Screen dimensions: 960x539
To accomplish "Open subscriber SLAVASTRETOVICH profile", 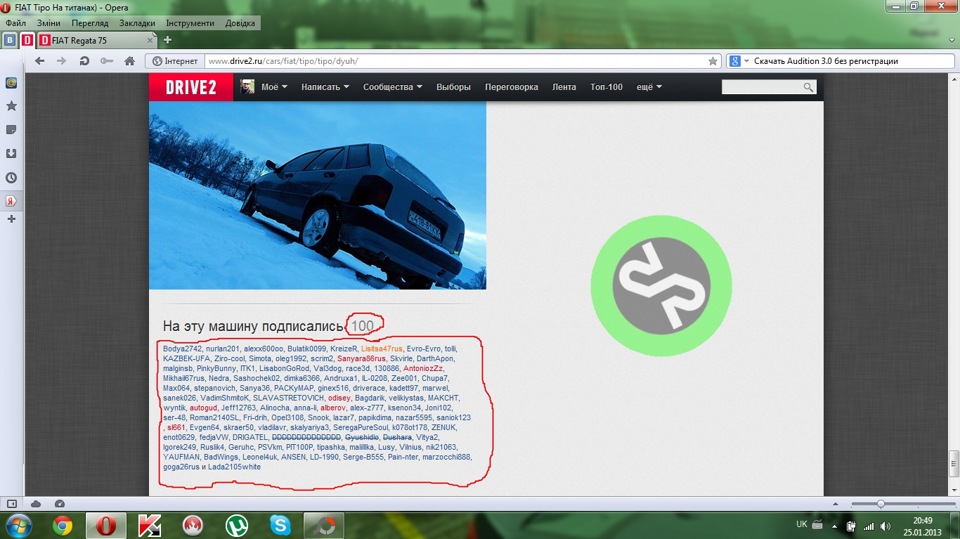I will [x=288, y=398].
